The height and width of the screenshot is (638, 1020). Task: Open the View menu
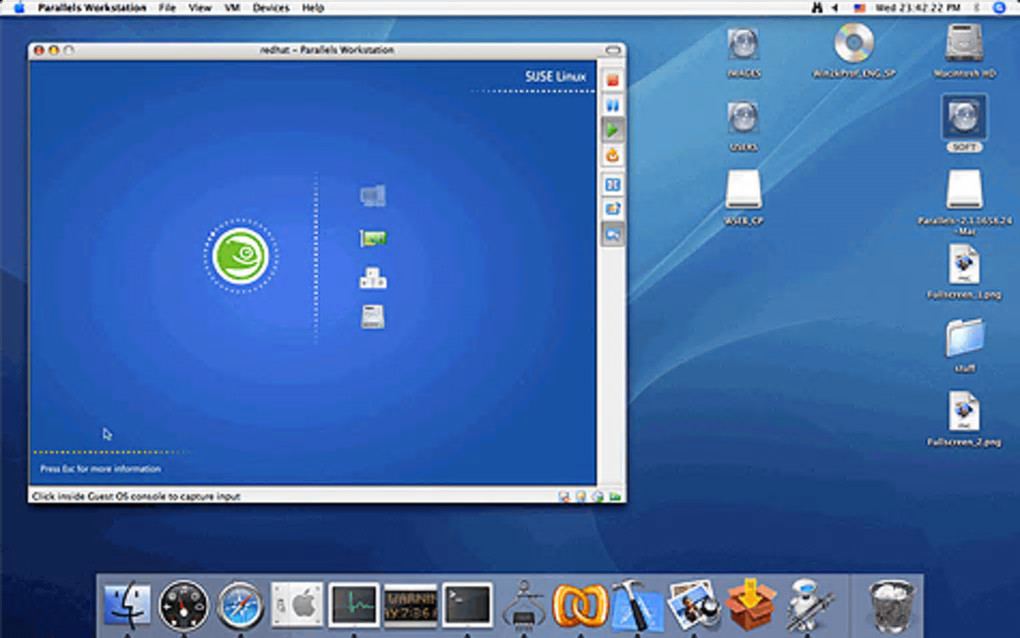click(x=200, y=8)
